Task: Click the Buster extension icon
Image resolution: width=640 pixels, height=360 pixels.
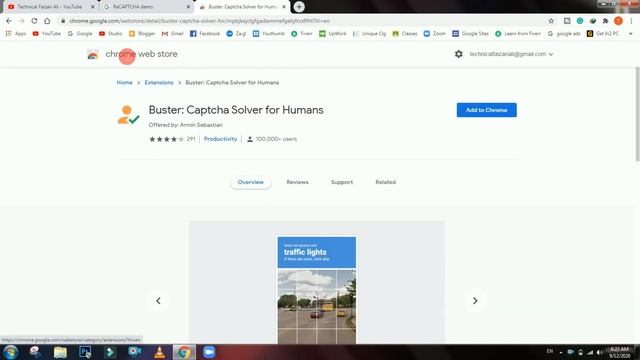Action: pyautogui.click(x=128, y=115)
